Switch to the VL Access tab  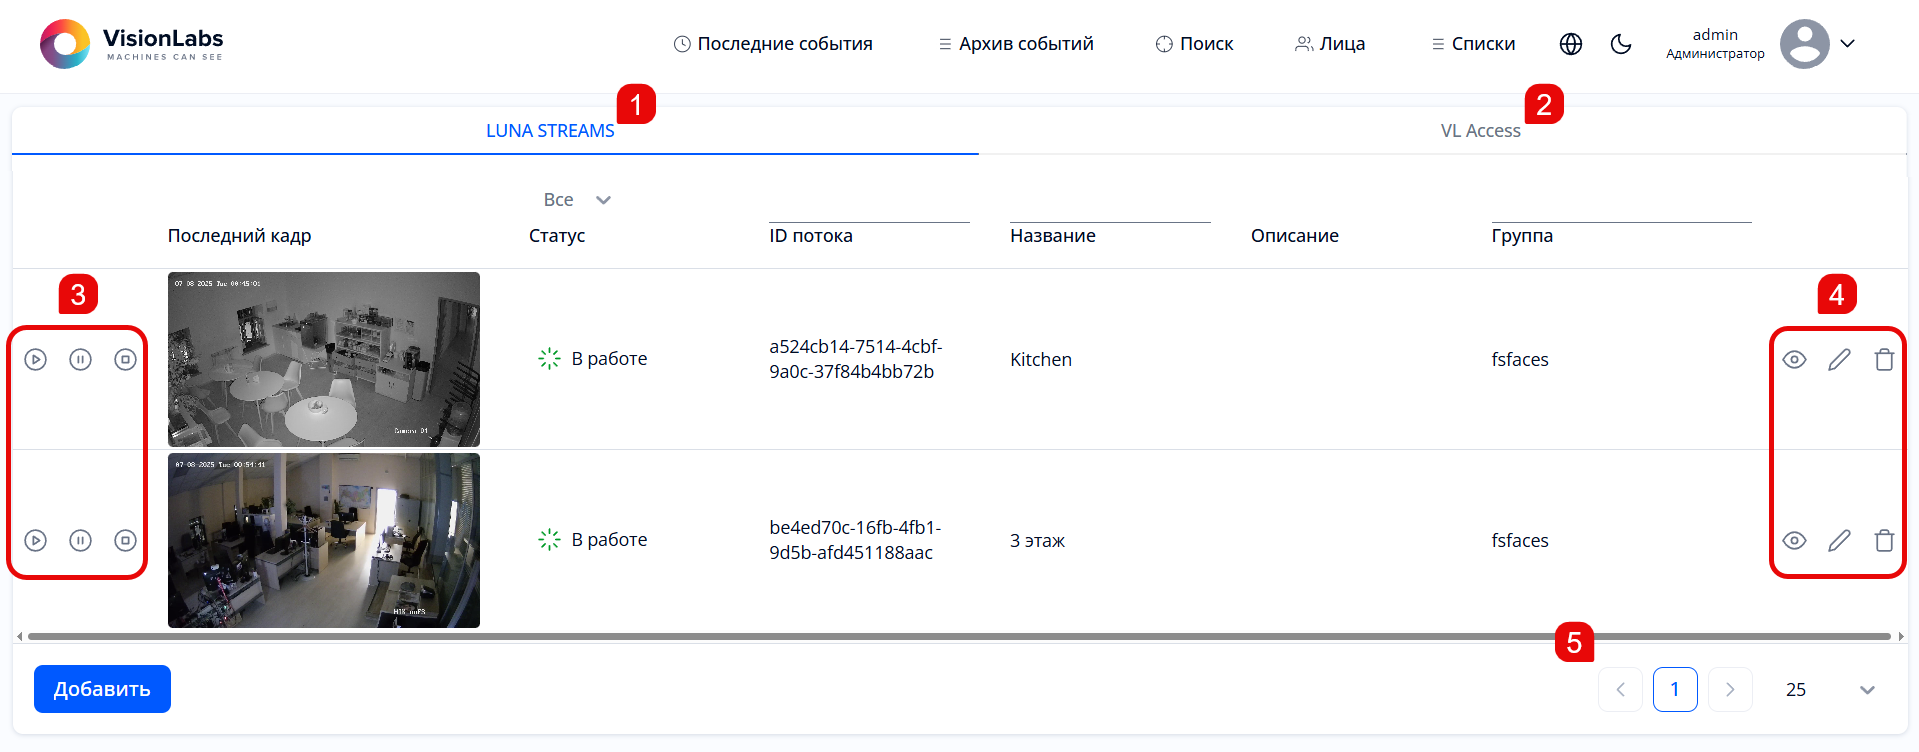pyautogui.click(x=1480, y=131)
